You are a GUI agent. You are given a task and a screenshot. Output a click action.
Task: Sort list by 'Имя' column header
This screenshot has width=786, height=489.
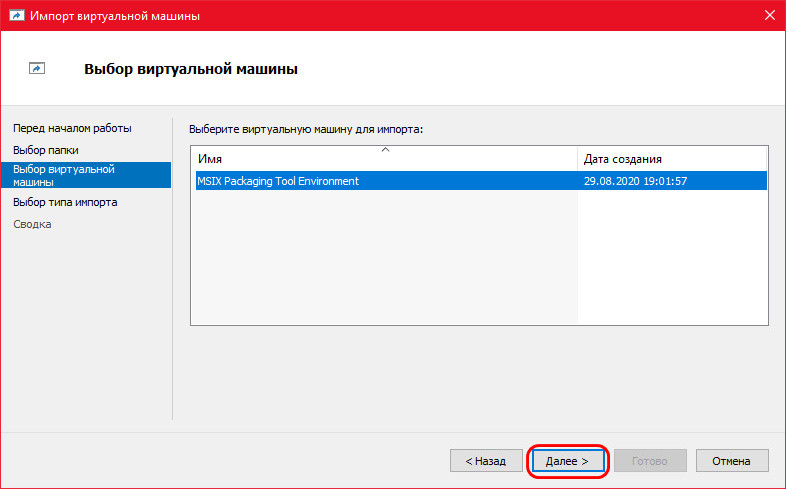[385, 159]
